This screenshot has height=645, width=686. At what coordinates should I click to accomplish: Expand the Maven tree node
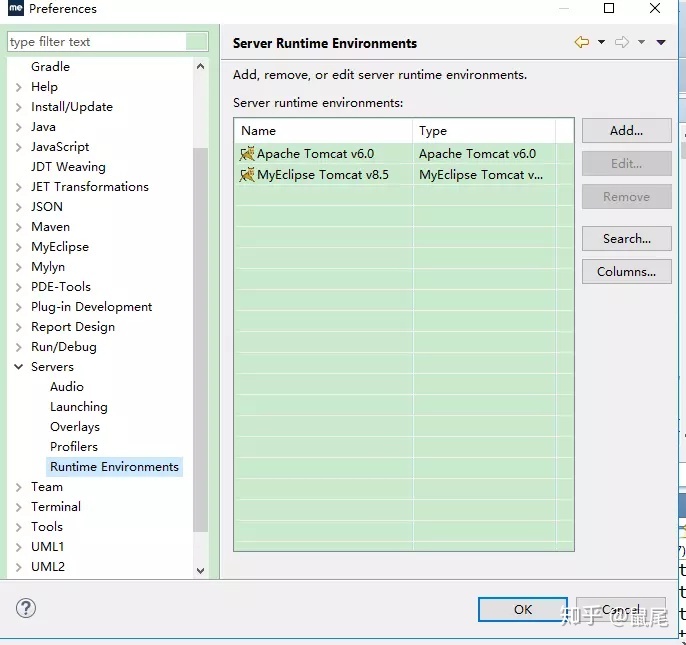click(x=18, y=227)
